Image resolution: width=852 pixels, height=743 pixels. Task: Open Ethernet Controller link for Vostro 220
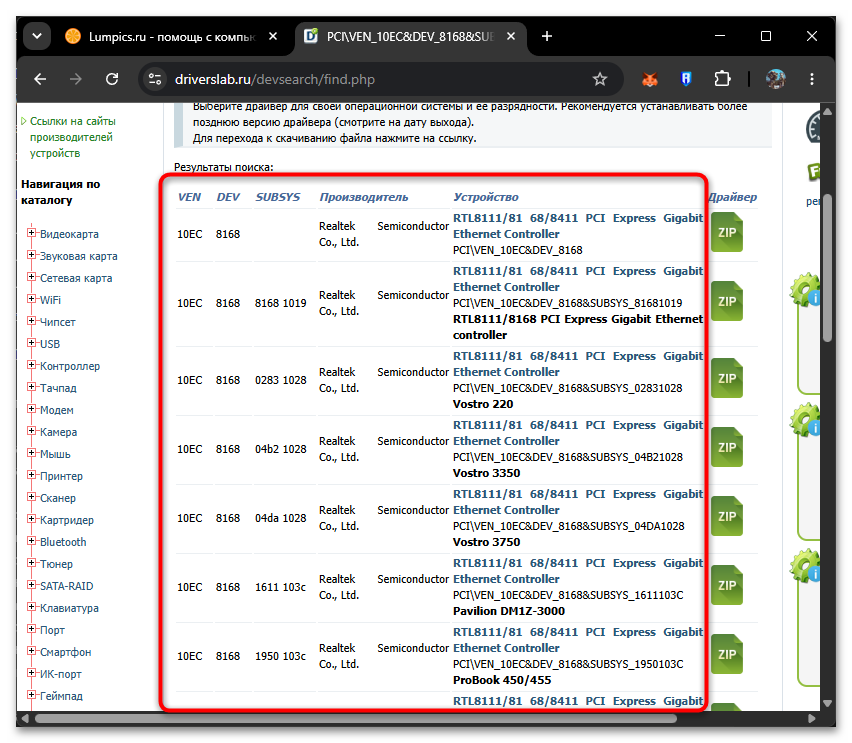click(x=578, y=364)
